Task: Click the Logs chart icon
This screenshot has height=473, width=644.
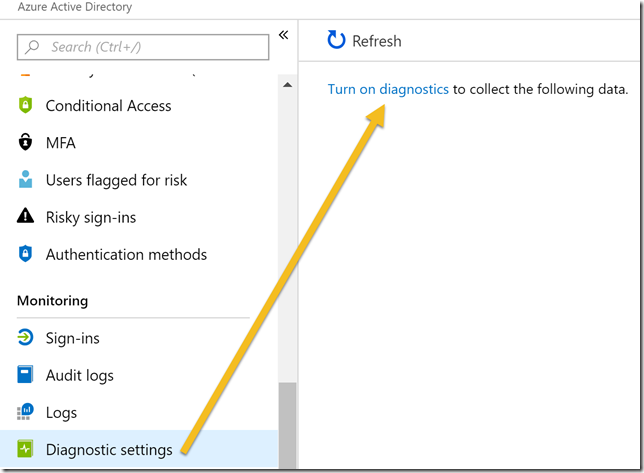Action: 25,411
